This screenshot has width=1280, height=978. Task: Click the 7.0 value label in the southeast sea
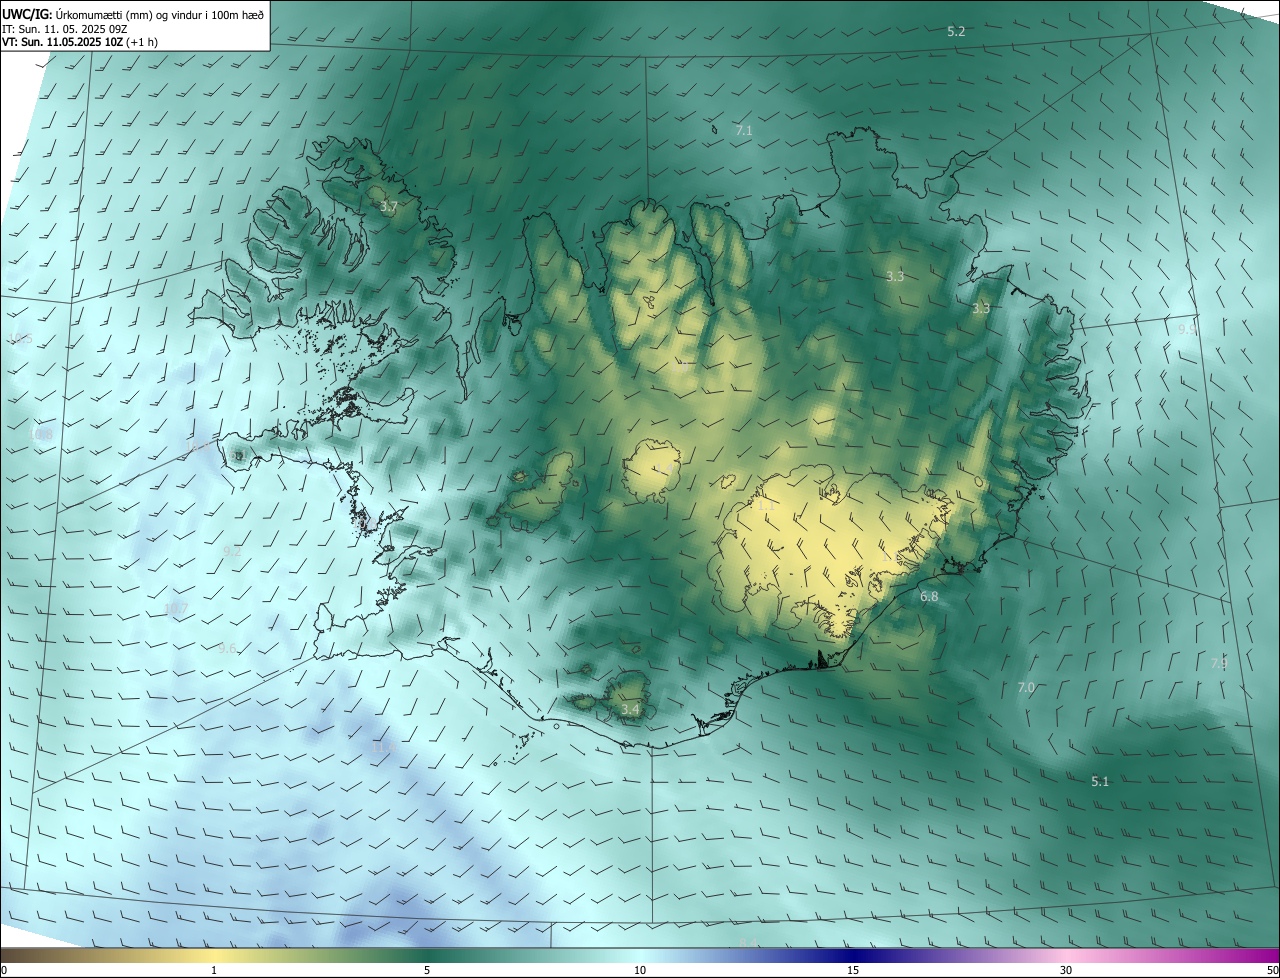[1026, 688]
